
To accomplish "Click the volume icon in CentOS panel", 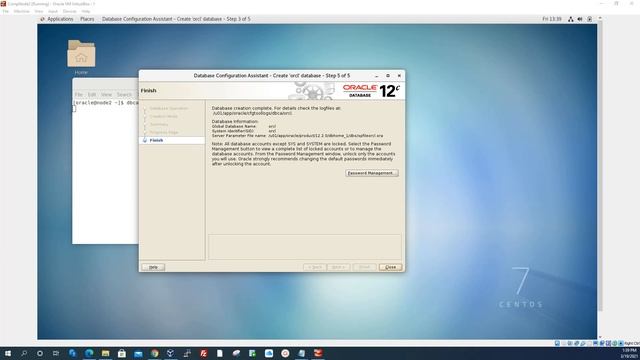I will coord(580,19).
